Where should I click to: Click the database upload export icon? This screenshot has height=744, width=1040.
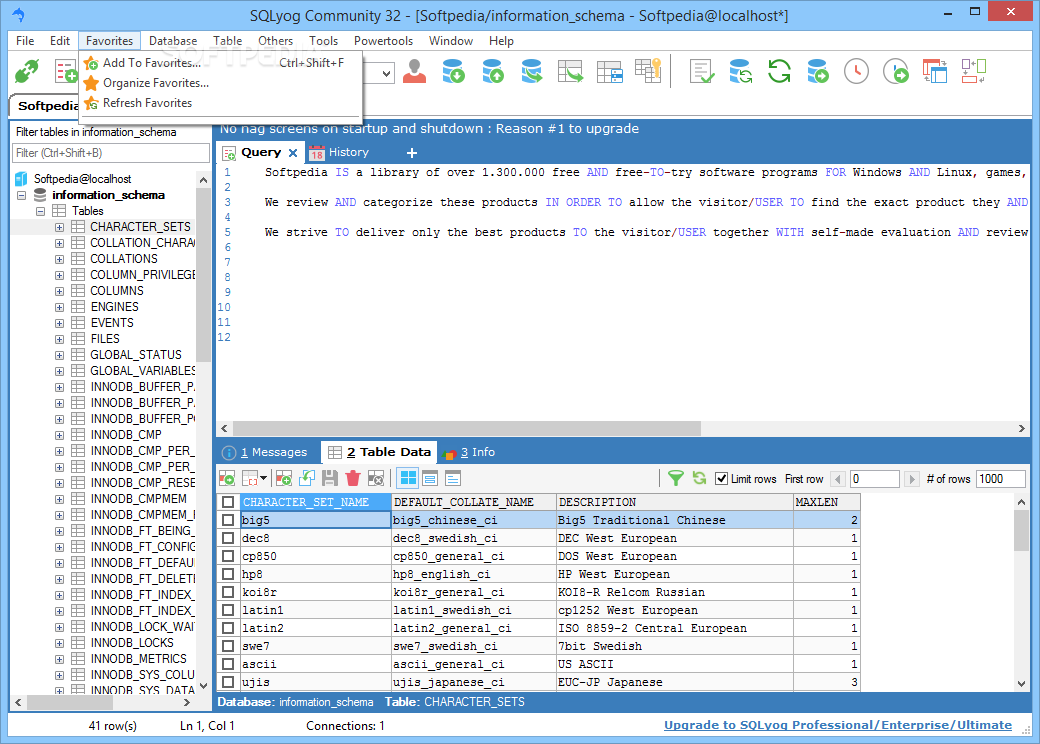(493, 71)
